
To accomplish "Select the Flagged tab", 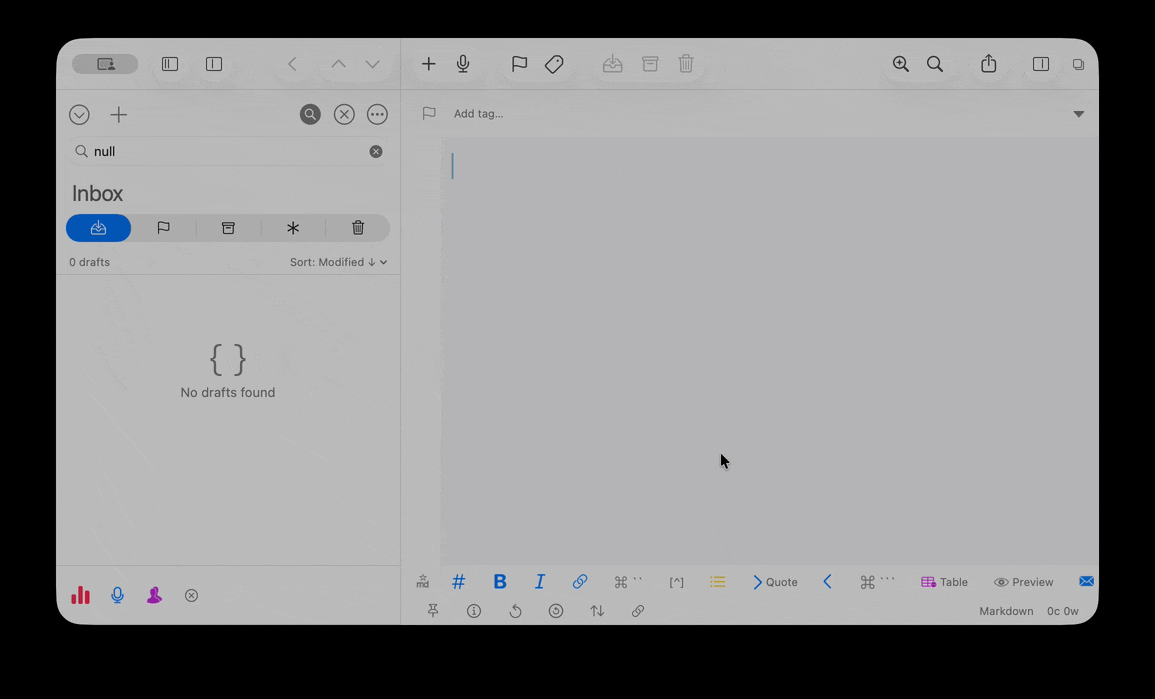I will [164, 228].
